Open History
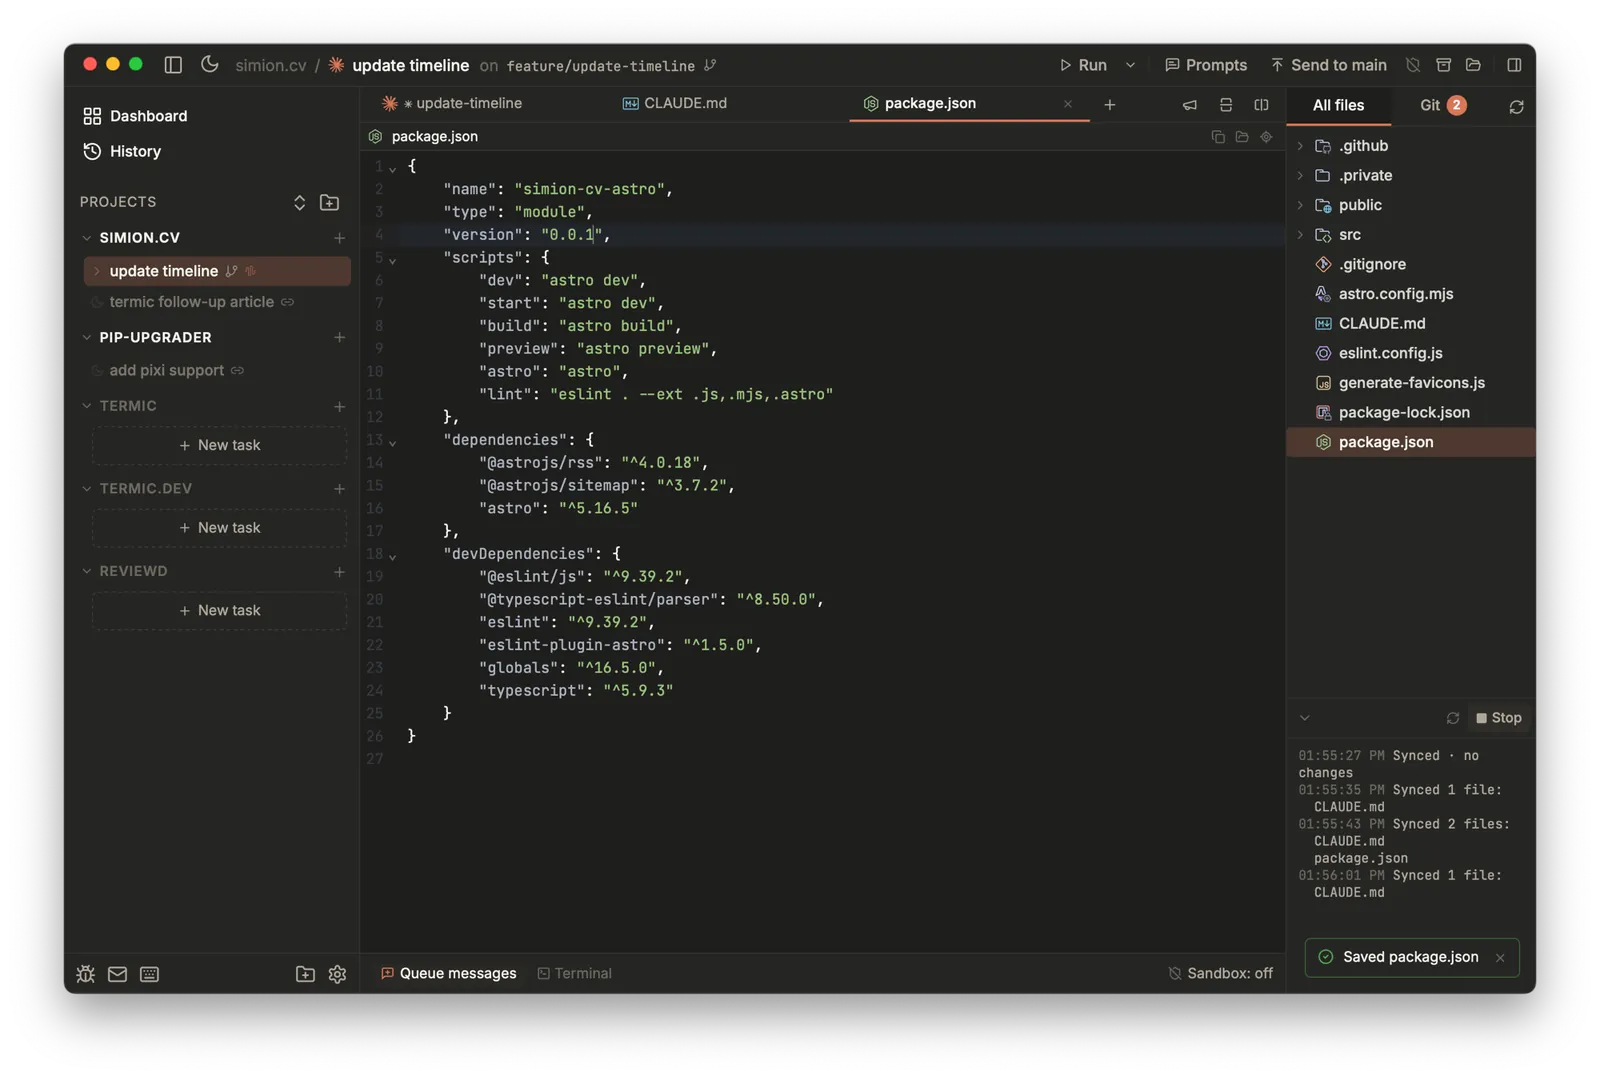Viewport: 1600px width, 1078px height. point(122,151)
